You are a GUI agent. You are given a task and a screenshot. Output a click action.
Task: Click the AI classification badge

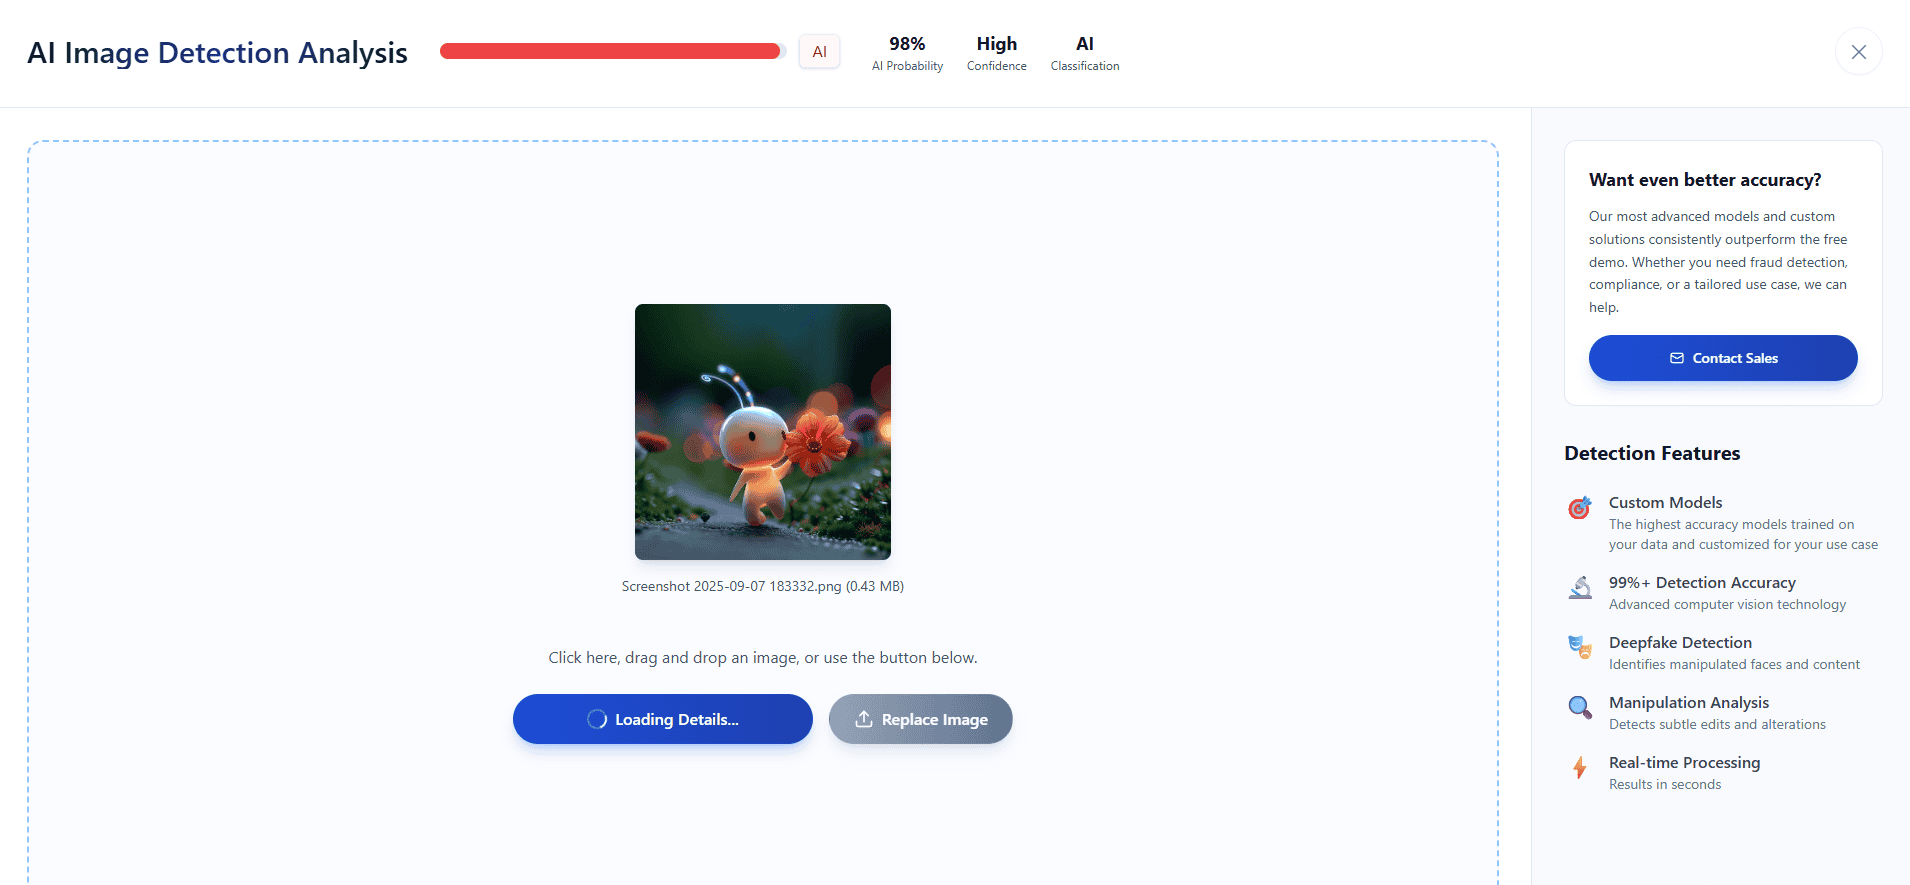tap(819, 52)
